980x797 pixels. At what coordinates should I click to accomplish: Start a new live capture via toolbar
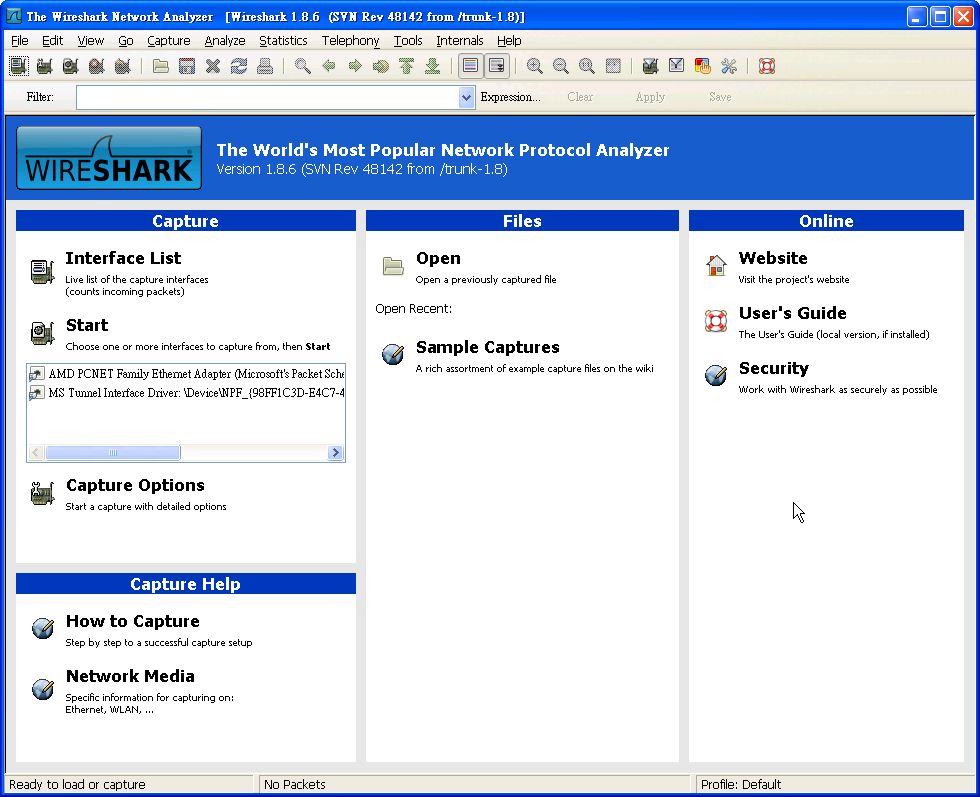71,66
